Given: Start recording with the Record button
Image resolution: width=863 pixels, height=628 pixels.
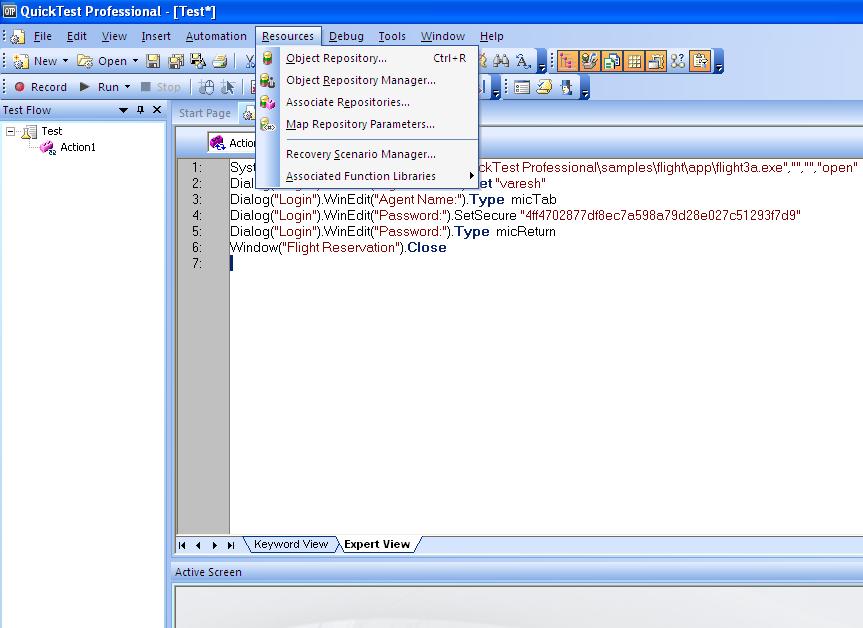Looking at the screenshot, I should pos(40,87).
